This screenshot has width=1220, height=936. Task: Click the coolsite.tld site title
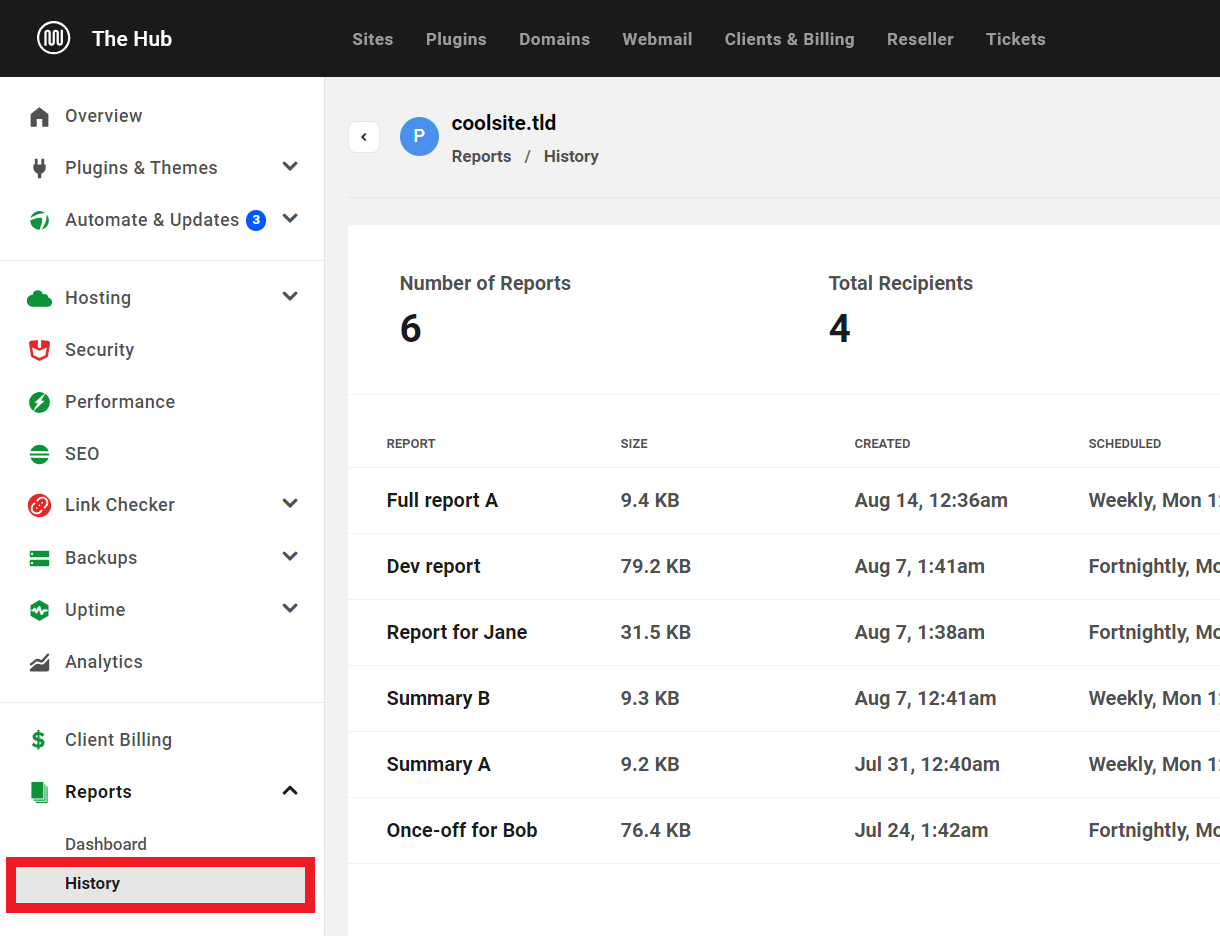[504, 123]
